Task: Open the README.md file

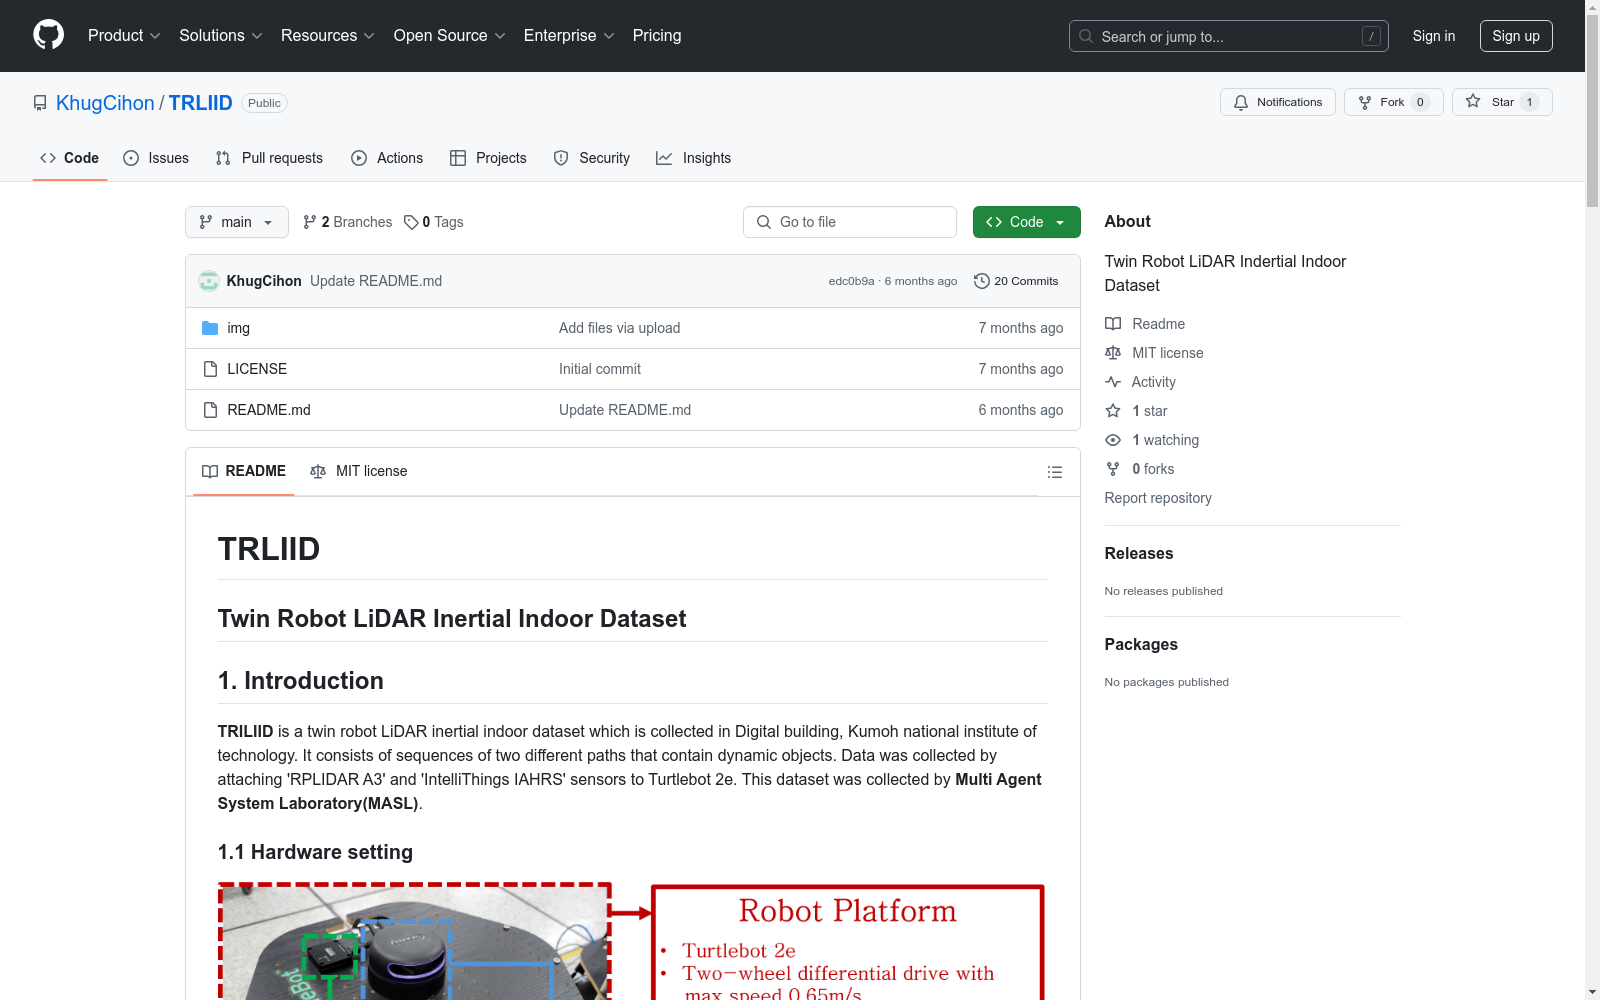Action: point(269,410)
